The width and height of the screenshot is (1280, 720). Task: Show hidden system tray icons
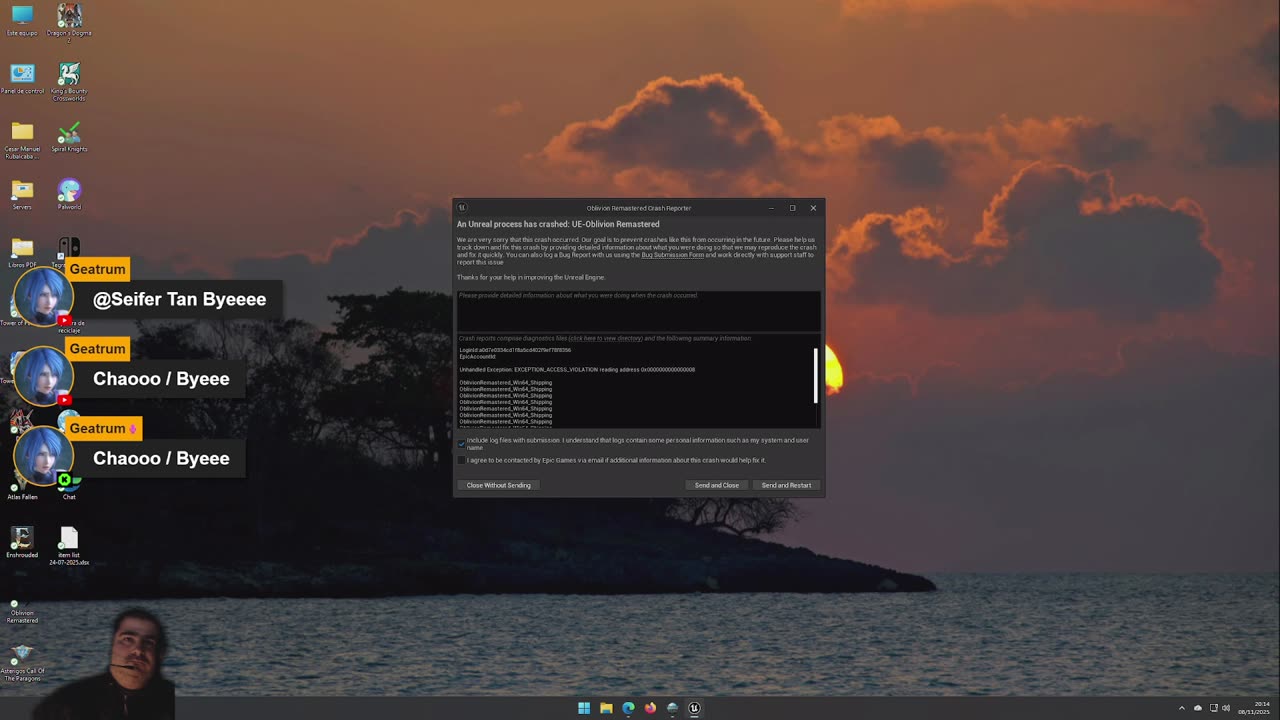tap(1182, 708)
